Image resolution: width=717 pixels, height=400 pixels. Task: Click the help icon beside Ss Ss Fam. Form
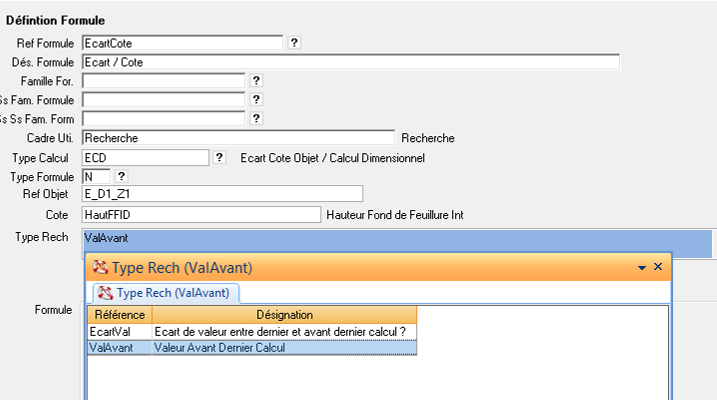tap(256, 119)
